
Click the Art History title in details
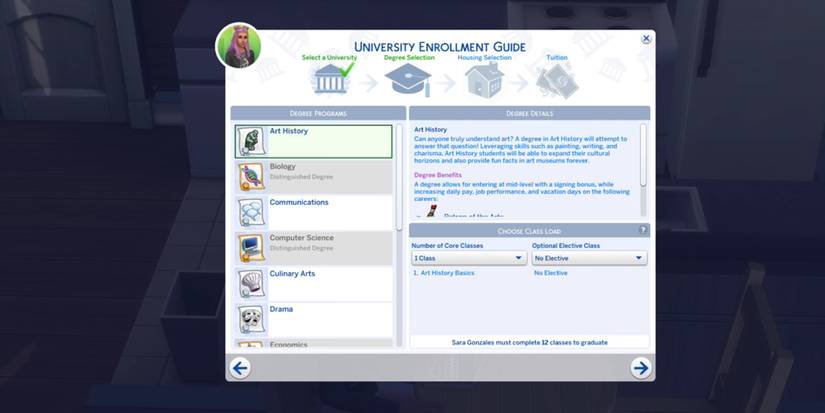430,129
